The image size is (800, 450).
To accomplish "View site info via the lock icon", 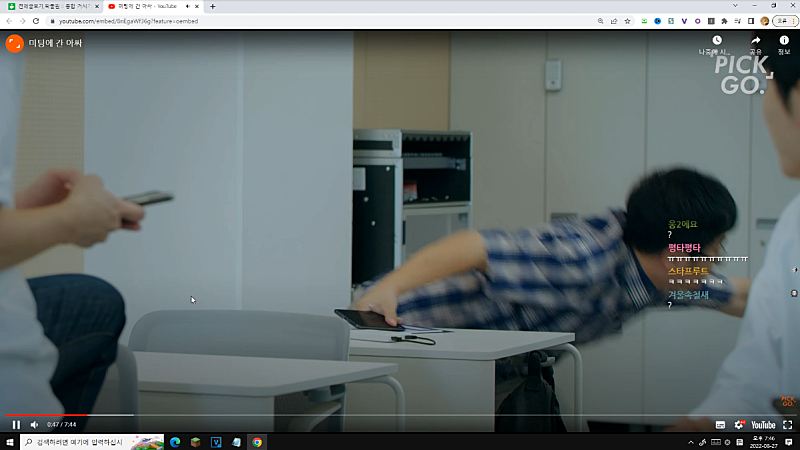I will tap(52, 21).
